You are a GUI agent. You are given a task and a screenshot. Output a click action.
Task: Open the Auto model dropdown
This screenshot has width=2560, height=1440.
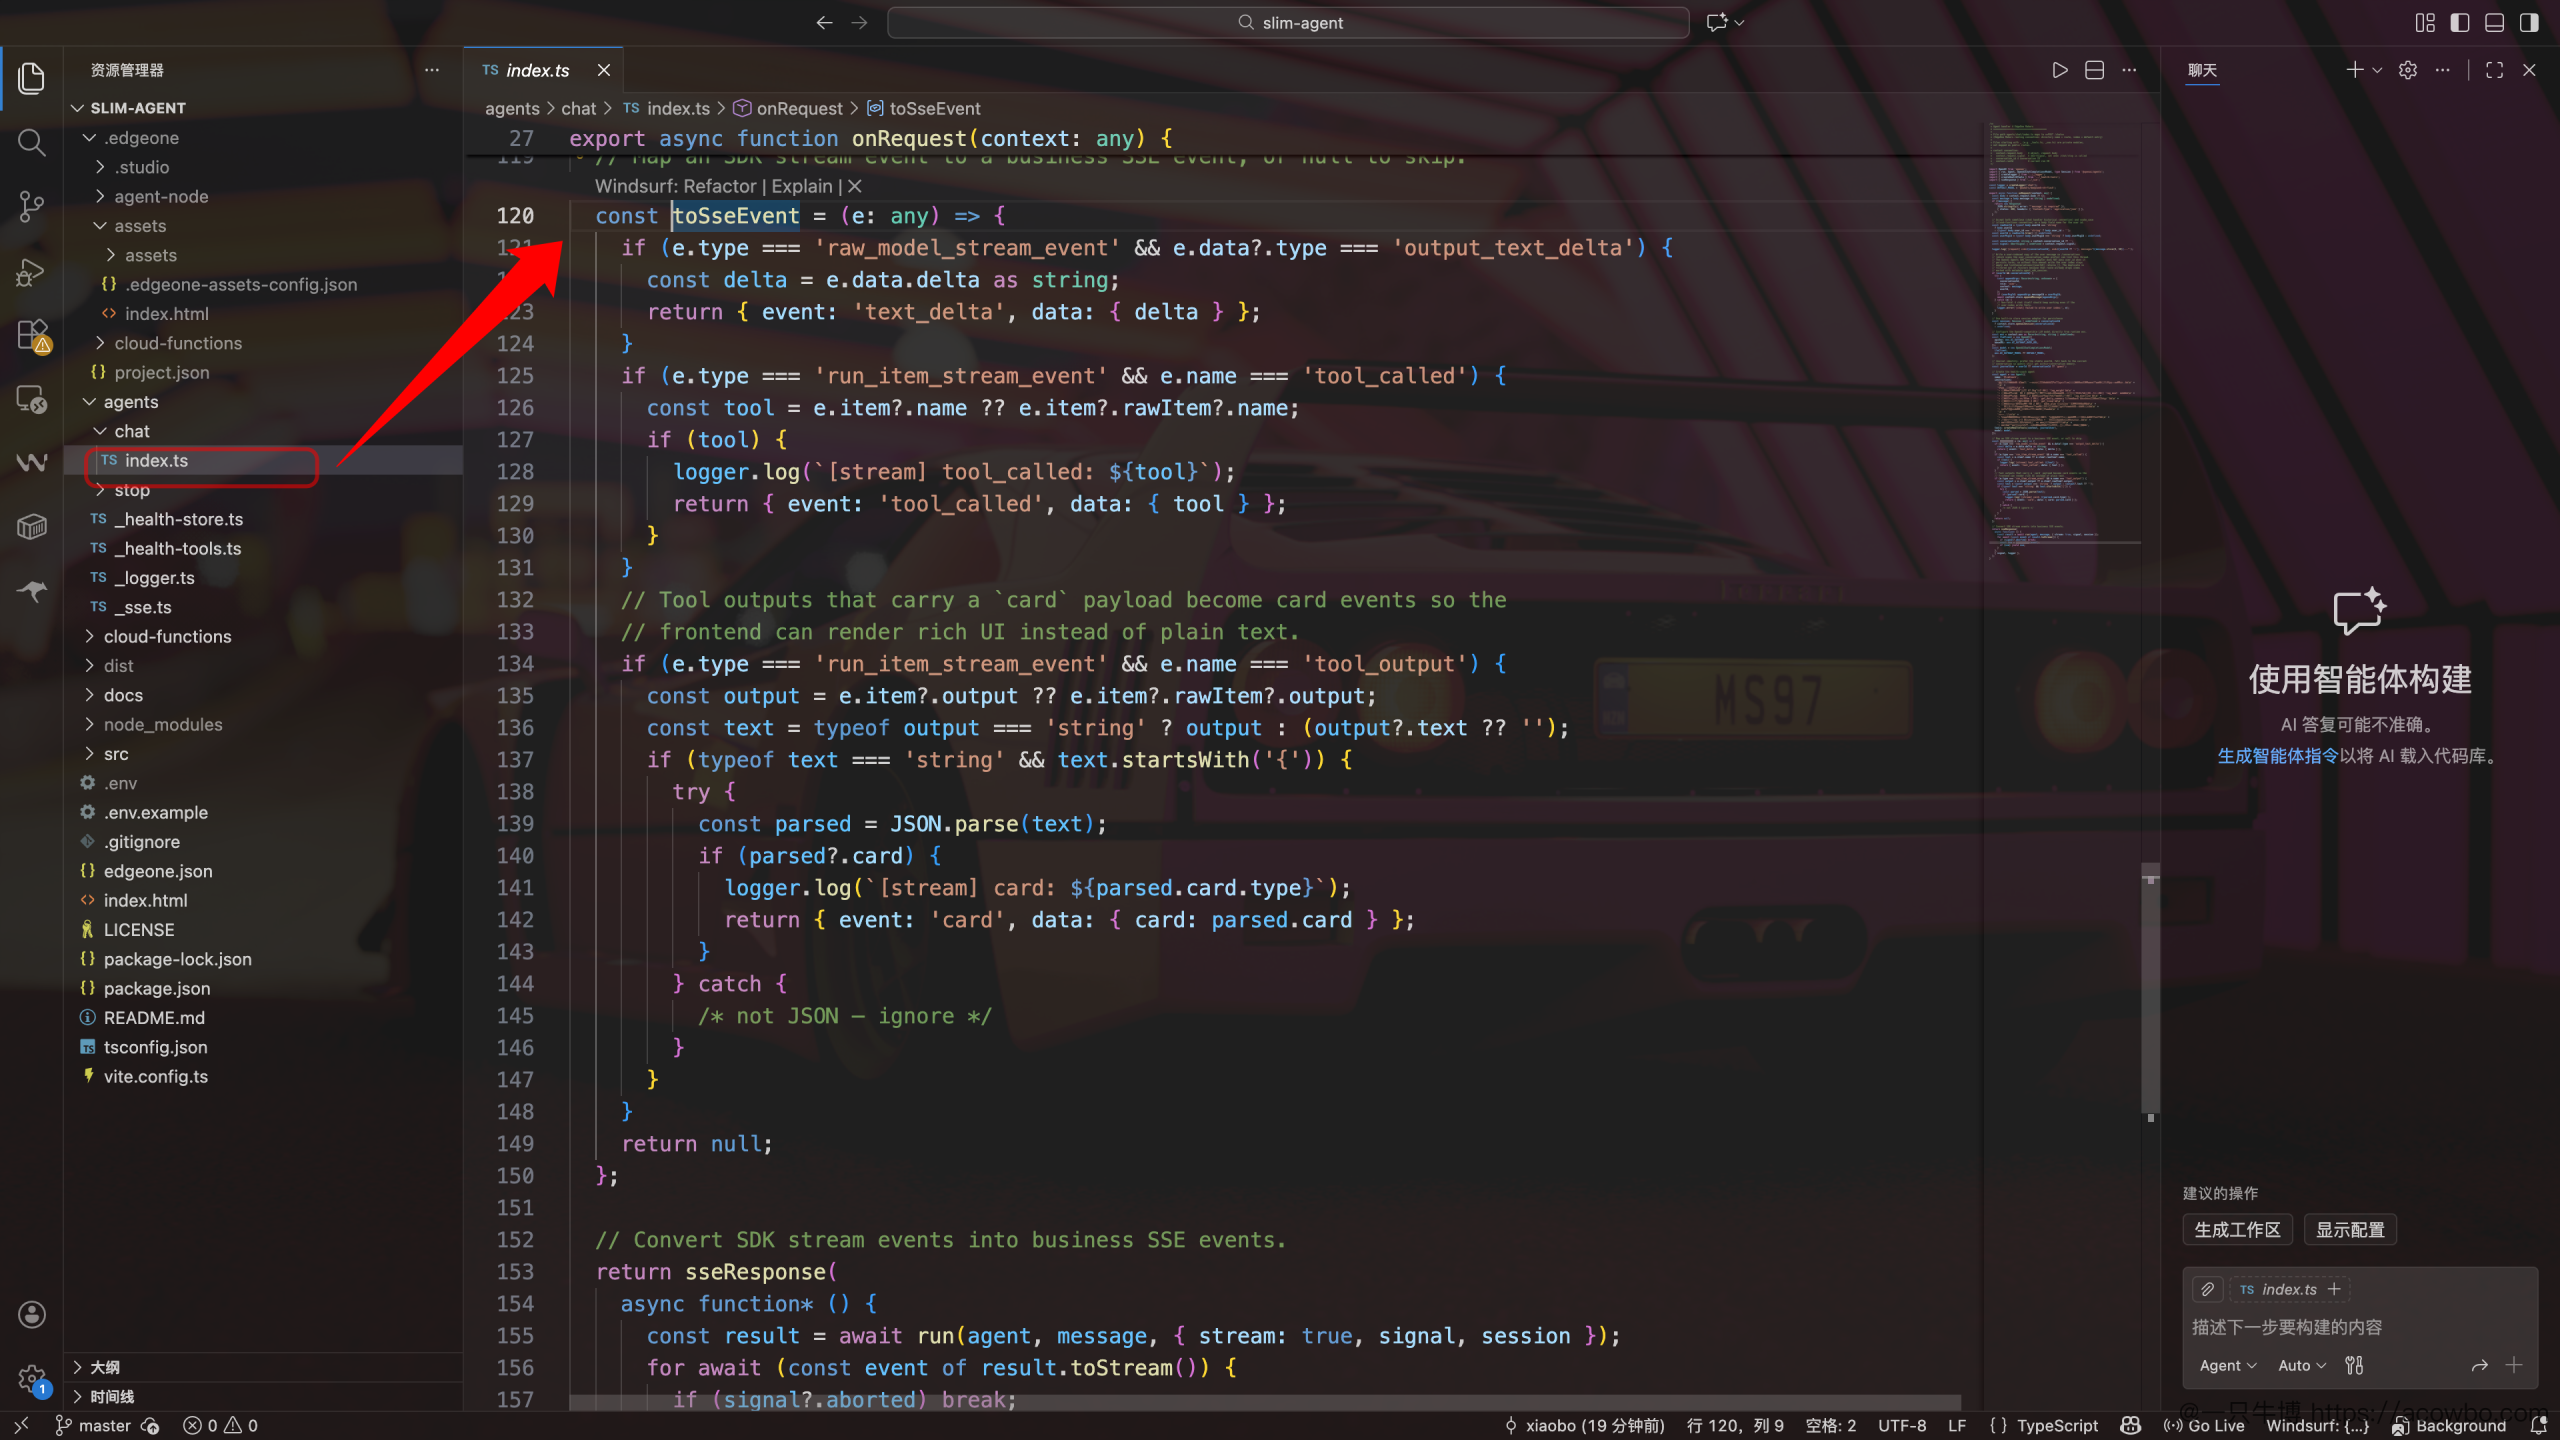pos(2302,1365)
